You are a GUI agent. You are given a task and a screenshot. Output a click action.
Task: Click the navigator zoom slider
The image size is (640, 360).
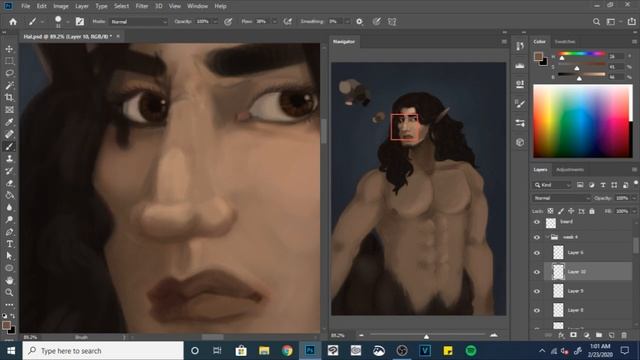click(426, 336)
